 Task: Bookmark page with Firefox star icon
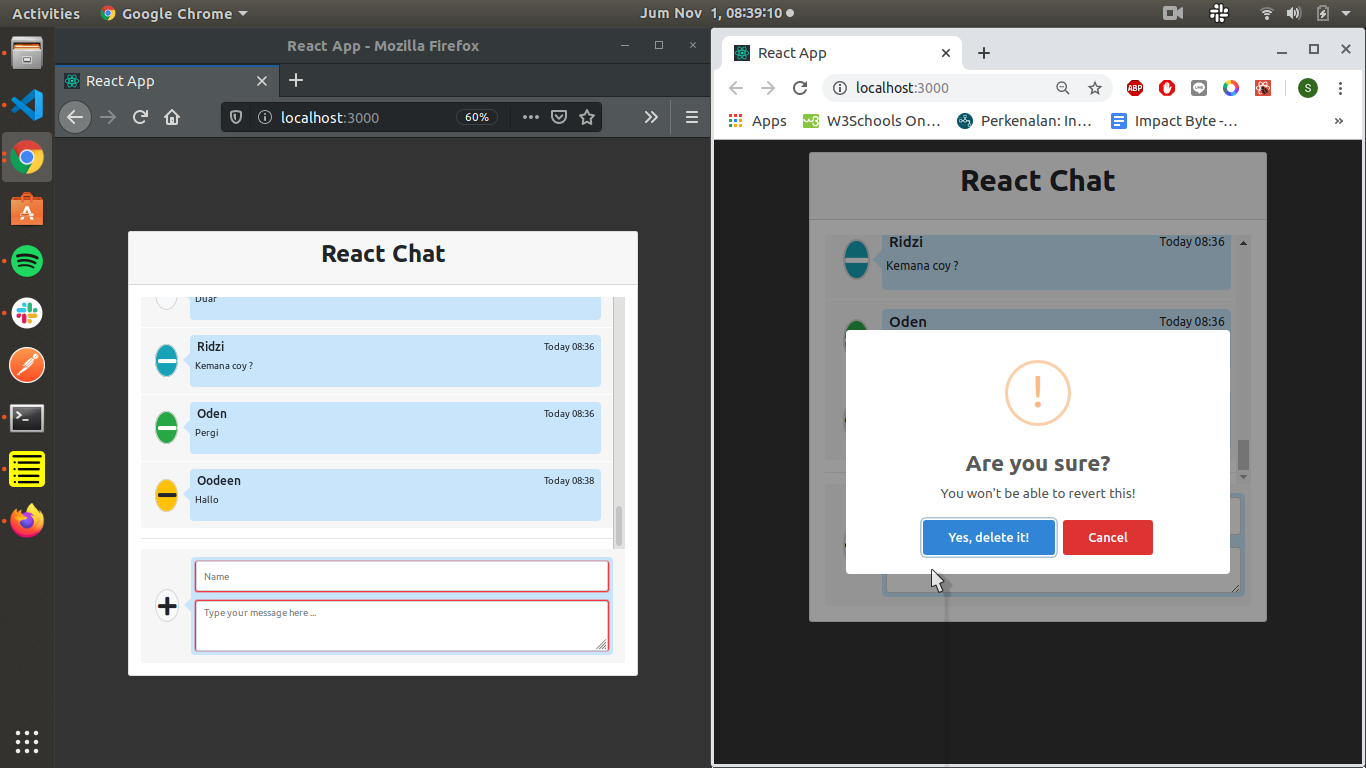587,117
